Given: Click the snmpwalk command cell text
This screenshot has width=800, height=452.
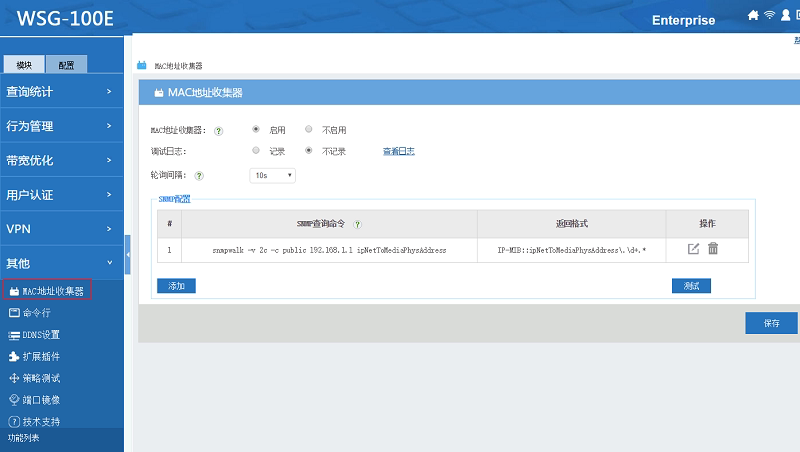Looking at the screenshot, I should pos(329,250).
